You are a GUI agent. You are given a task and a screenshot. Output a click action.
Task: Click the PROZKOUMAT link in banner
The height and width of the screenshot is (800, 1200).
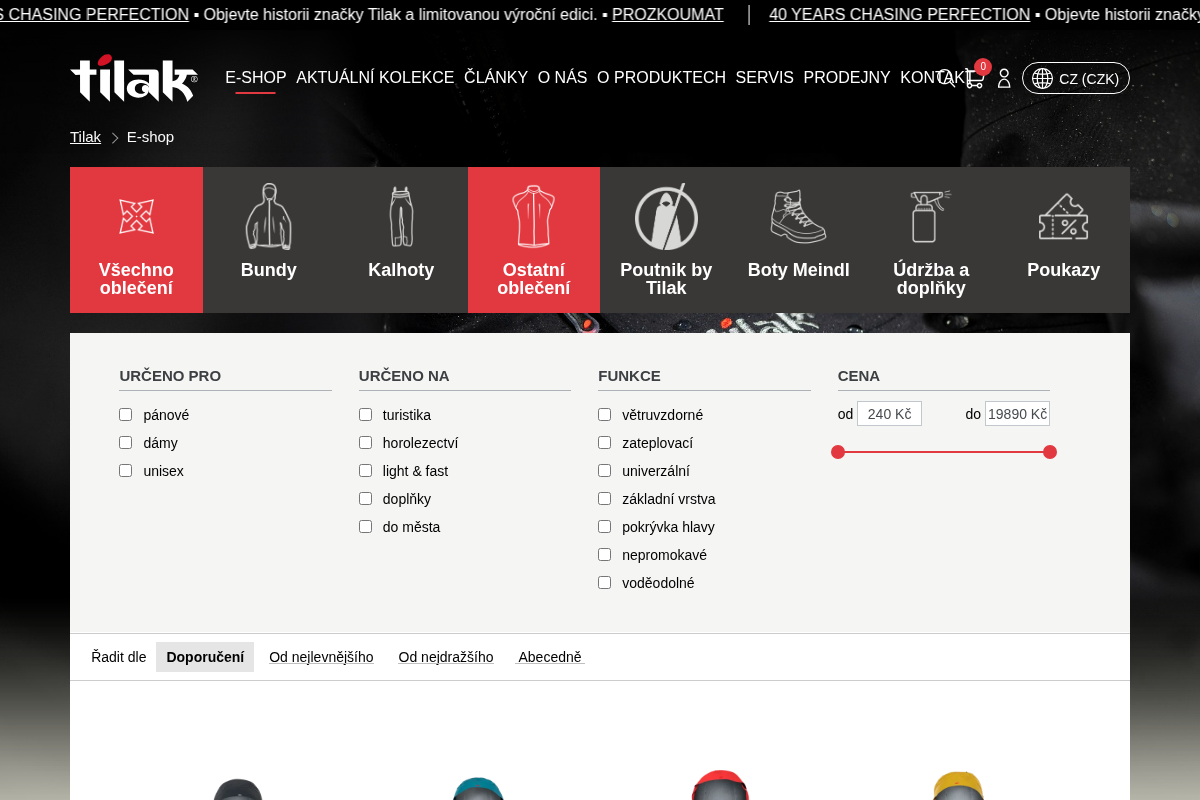668,15
